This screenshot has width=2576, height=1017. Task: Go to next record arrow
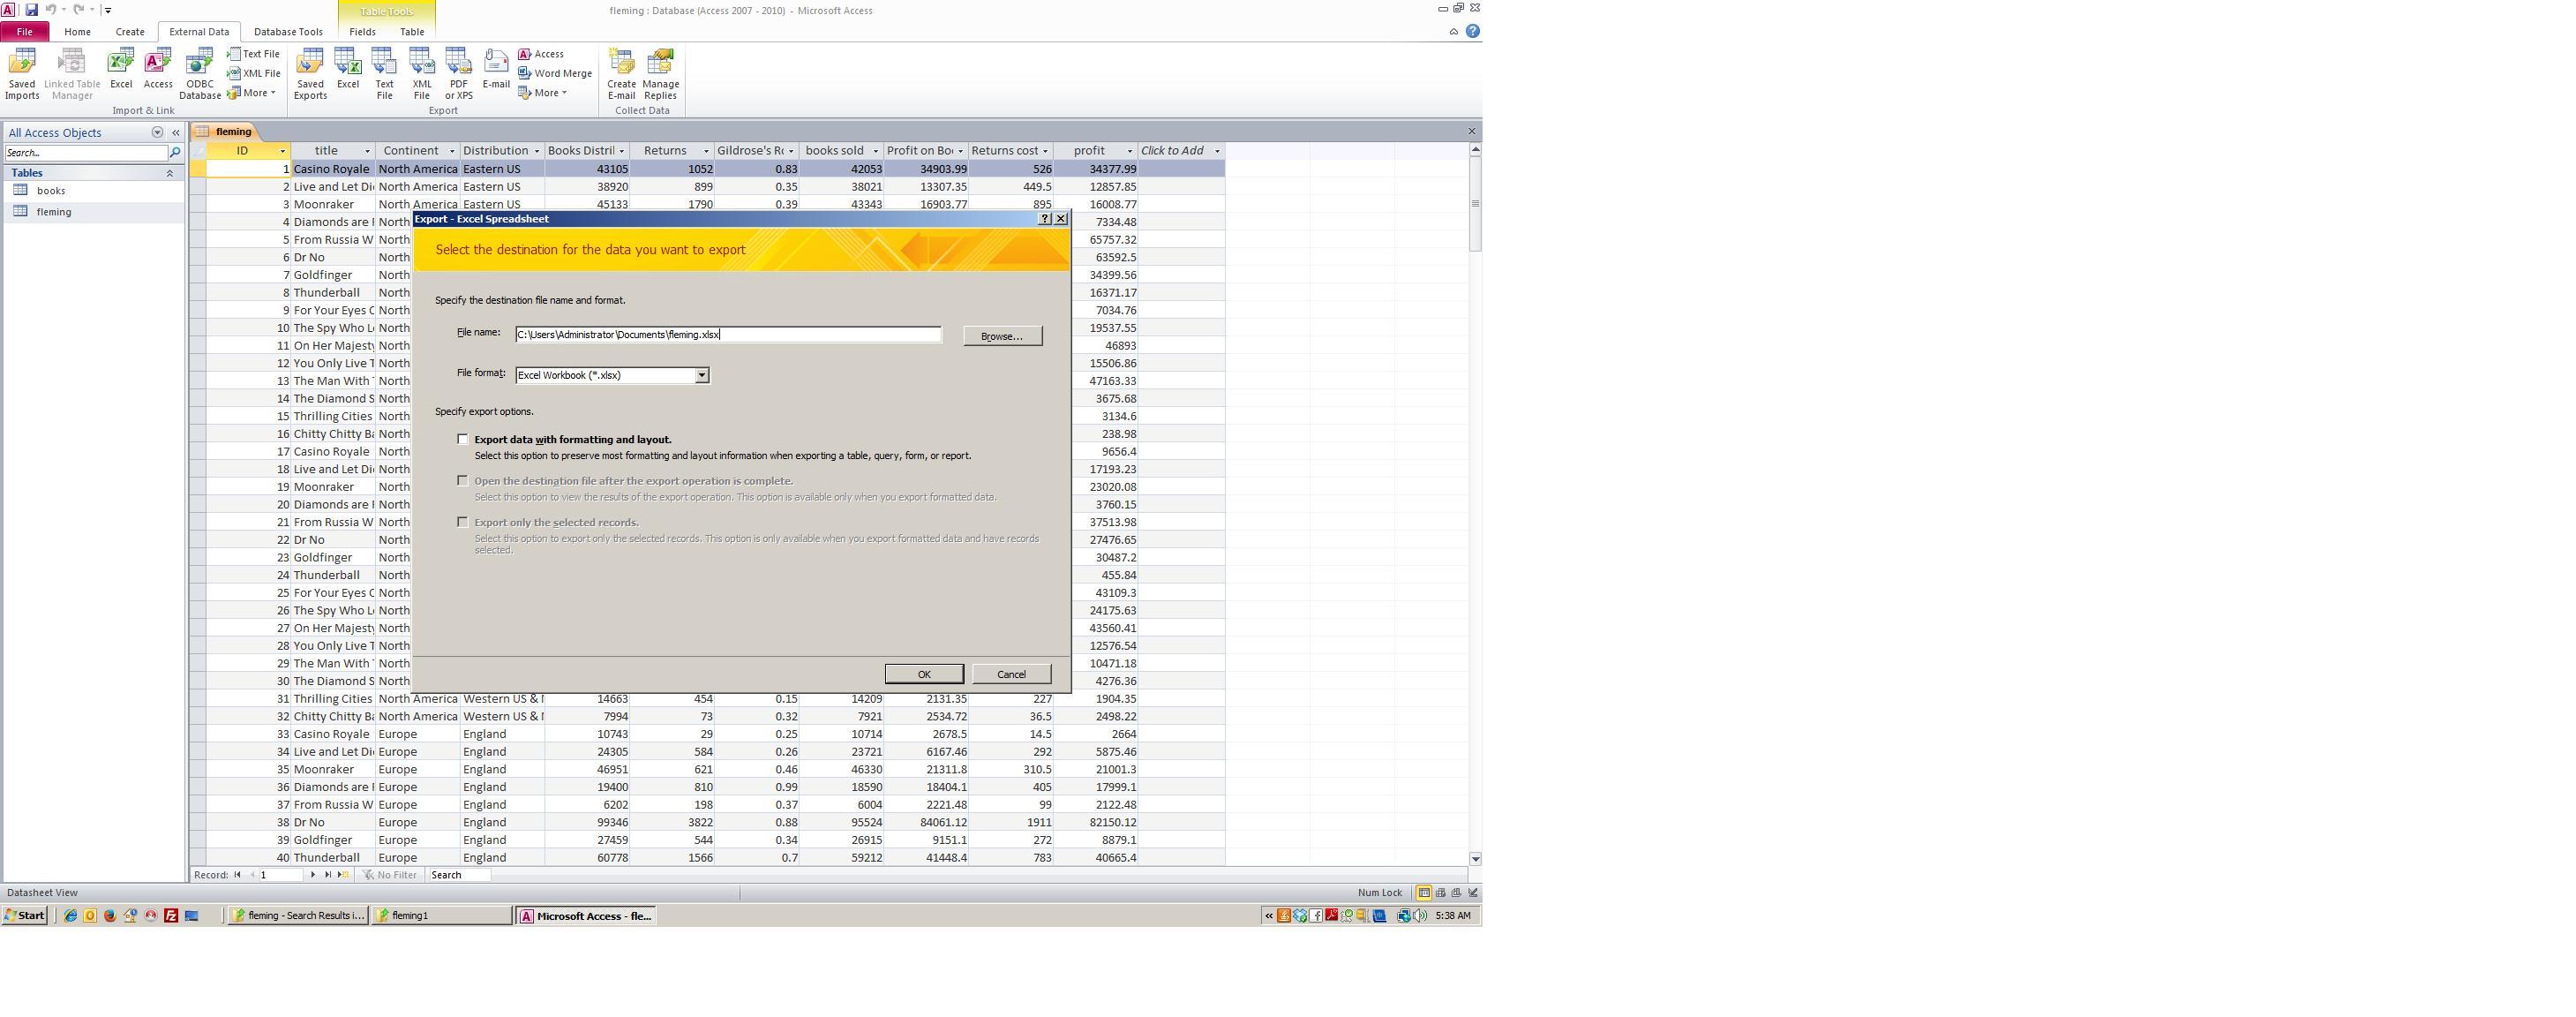[313, 875]
